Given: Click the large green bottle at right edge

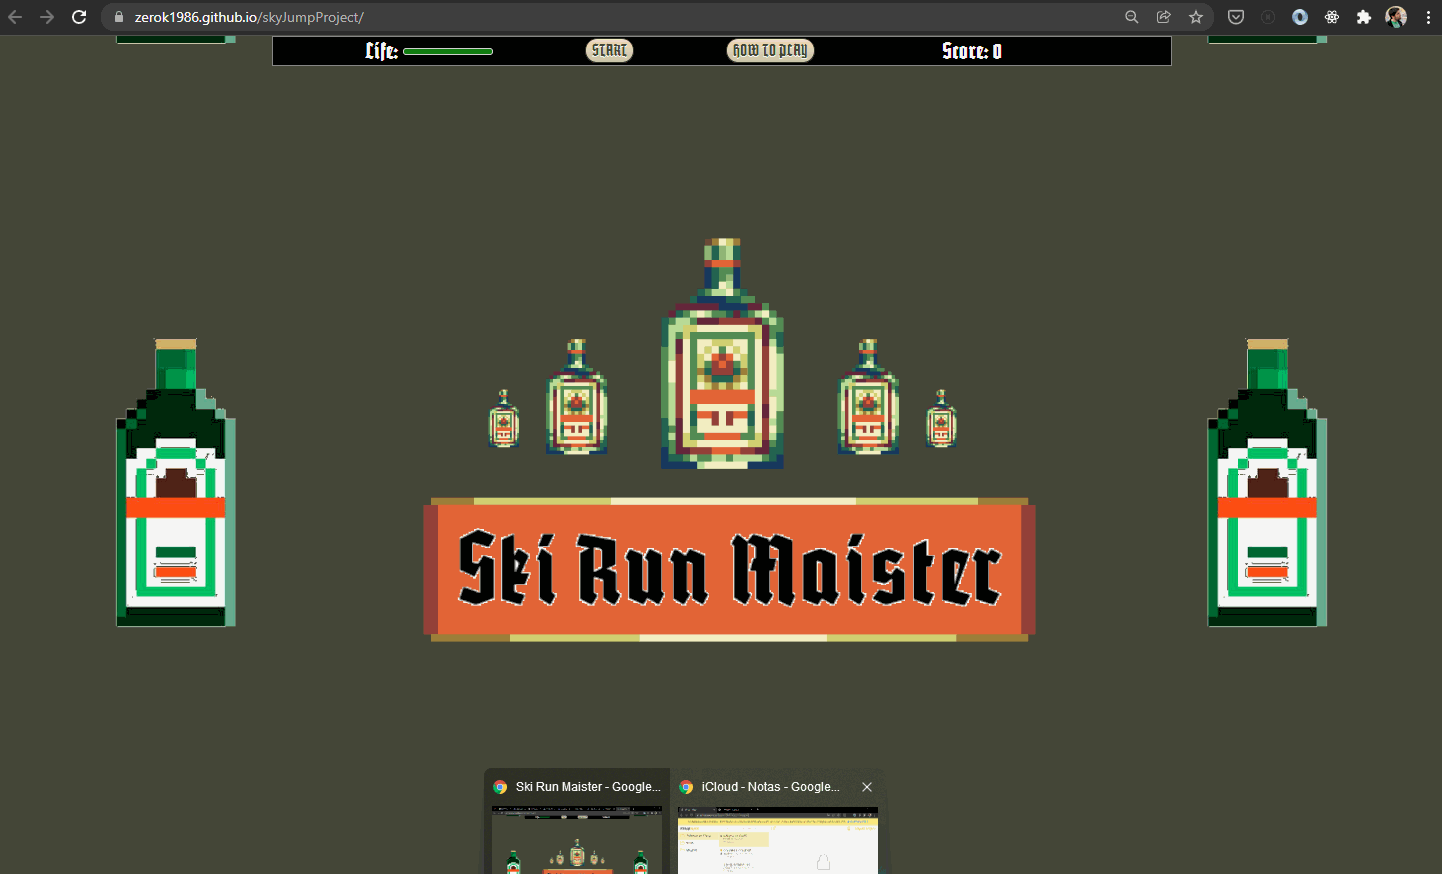Looking at the screenshot, I should tap(1267, 483).
